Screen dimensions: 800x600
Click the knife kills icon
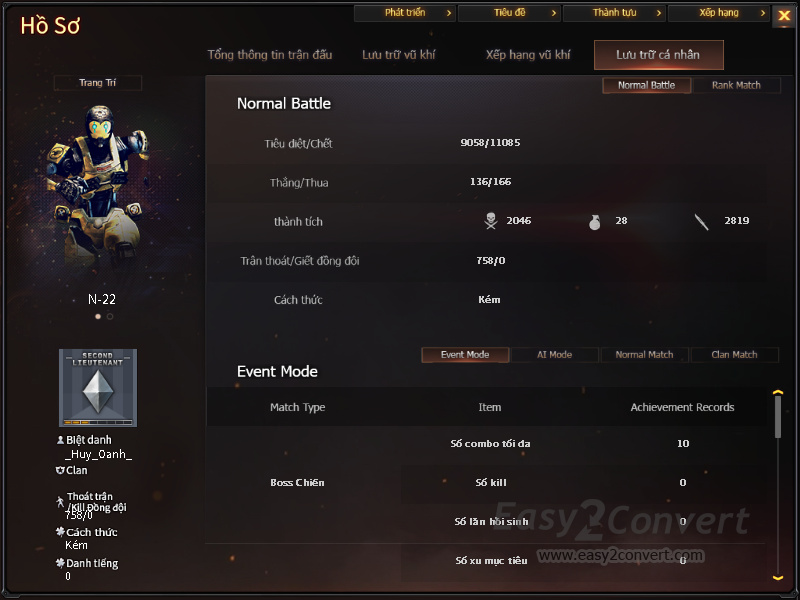click(702, 222)
